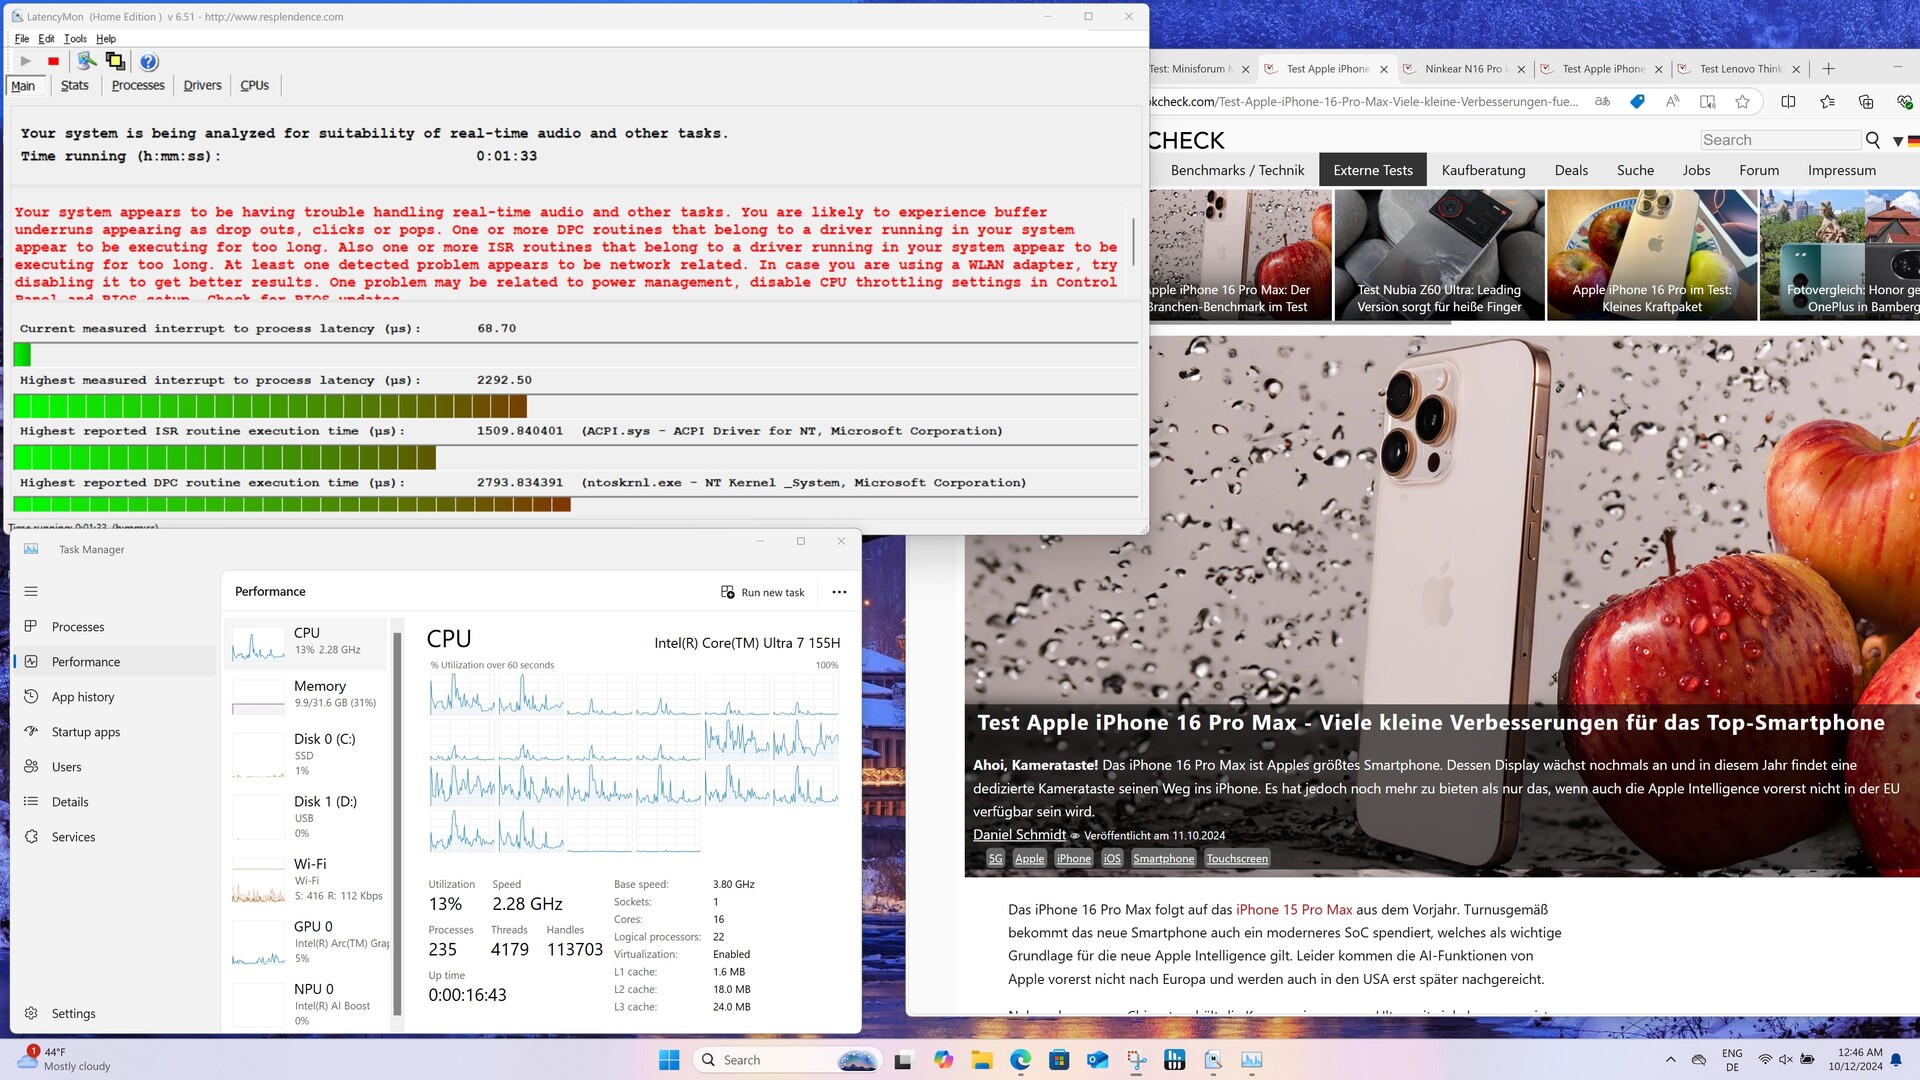Open Task Manager Settings
Image resolution: width=1920 pixels, height=1080 pixels.
tap(73, 1013)
